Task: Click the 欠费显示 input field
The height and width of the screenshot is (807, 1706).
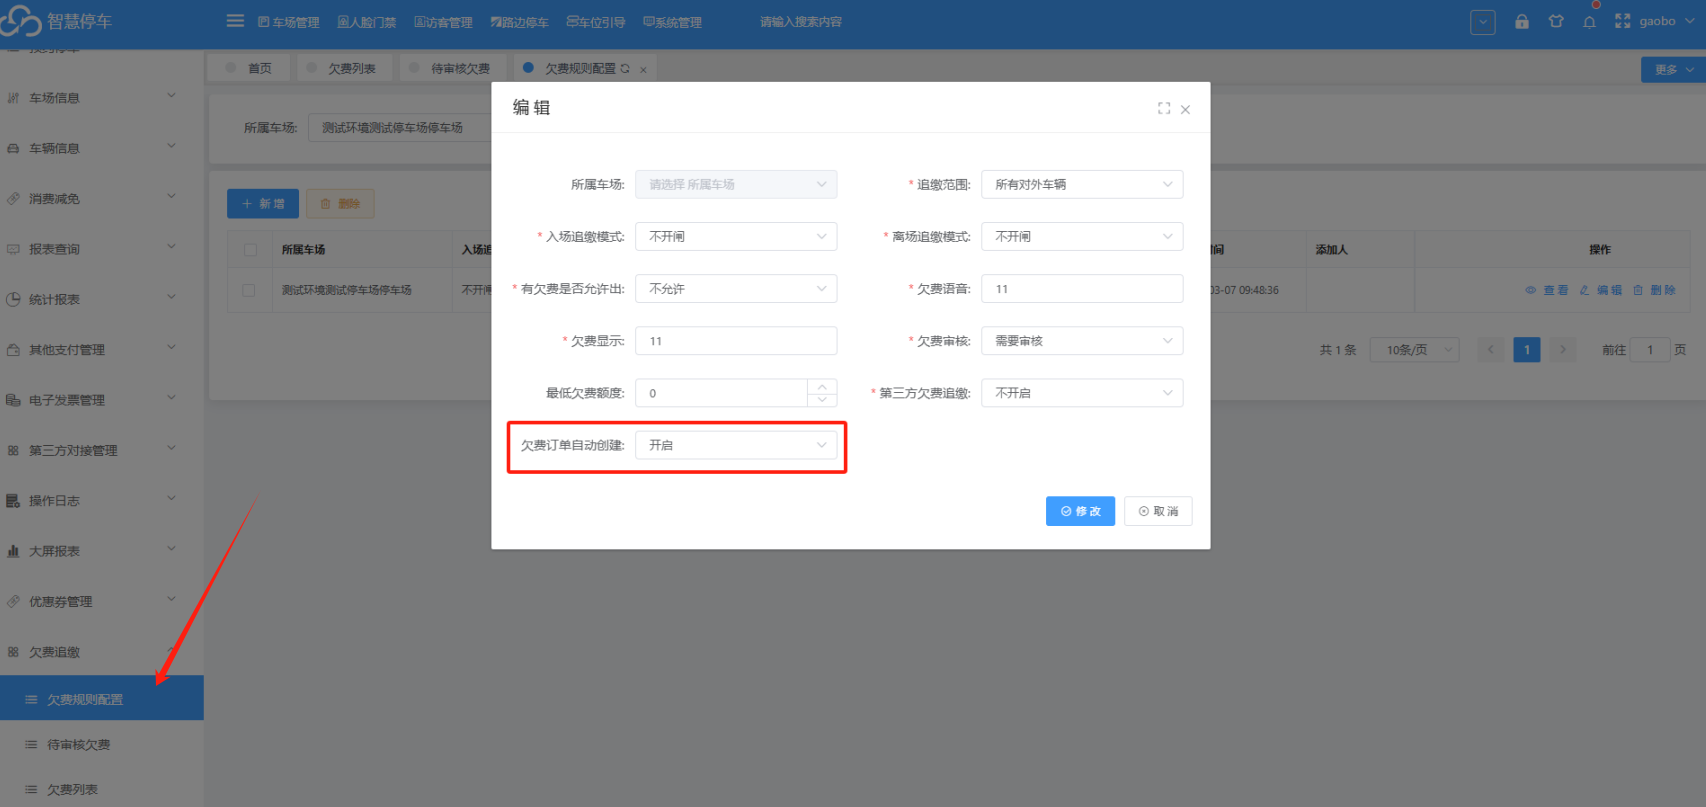Action: coord(736,341)
